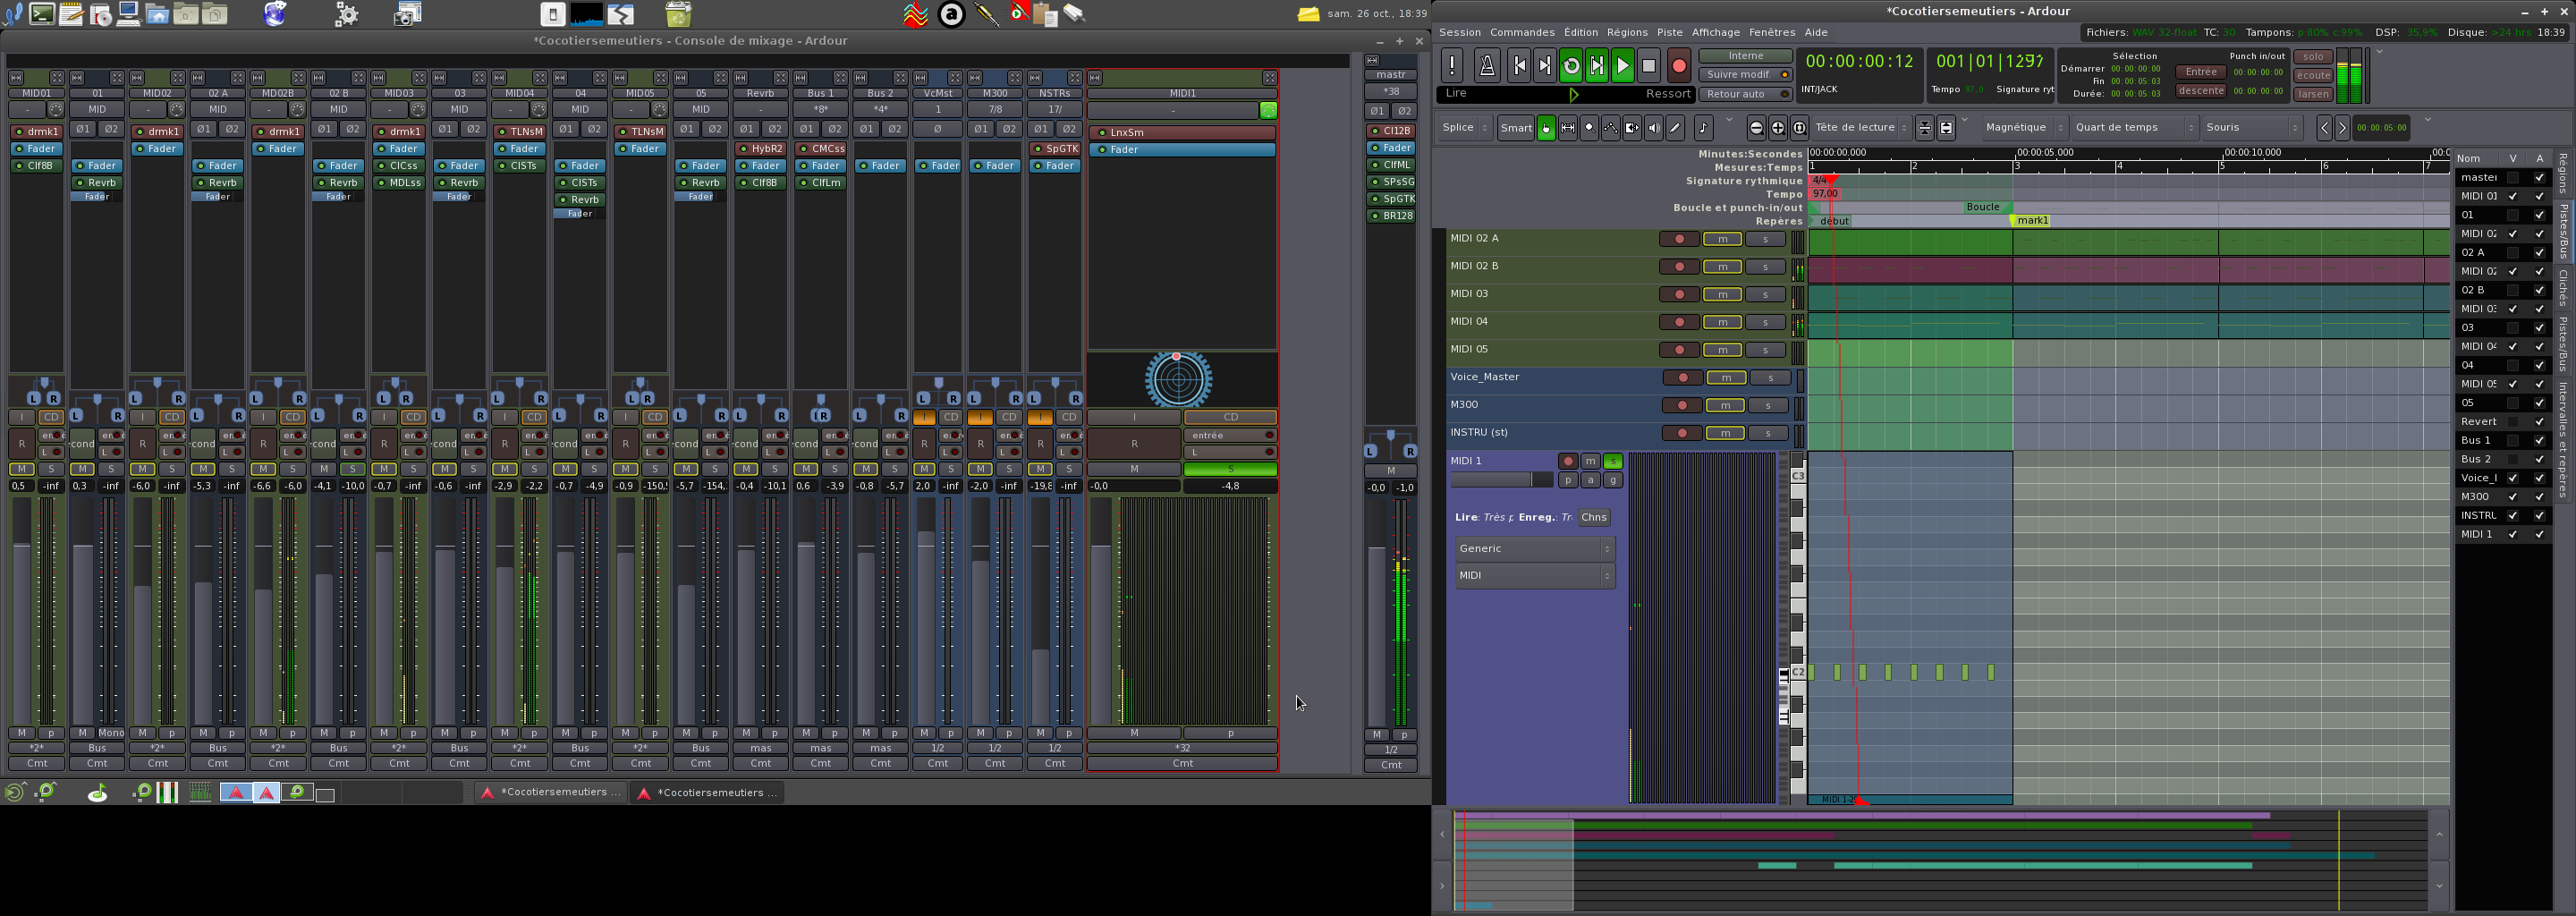2576x916 pixels.
Task: Select the Audition speaker tool
Action: point(1654,128)
